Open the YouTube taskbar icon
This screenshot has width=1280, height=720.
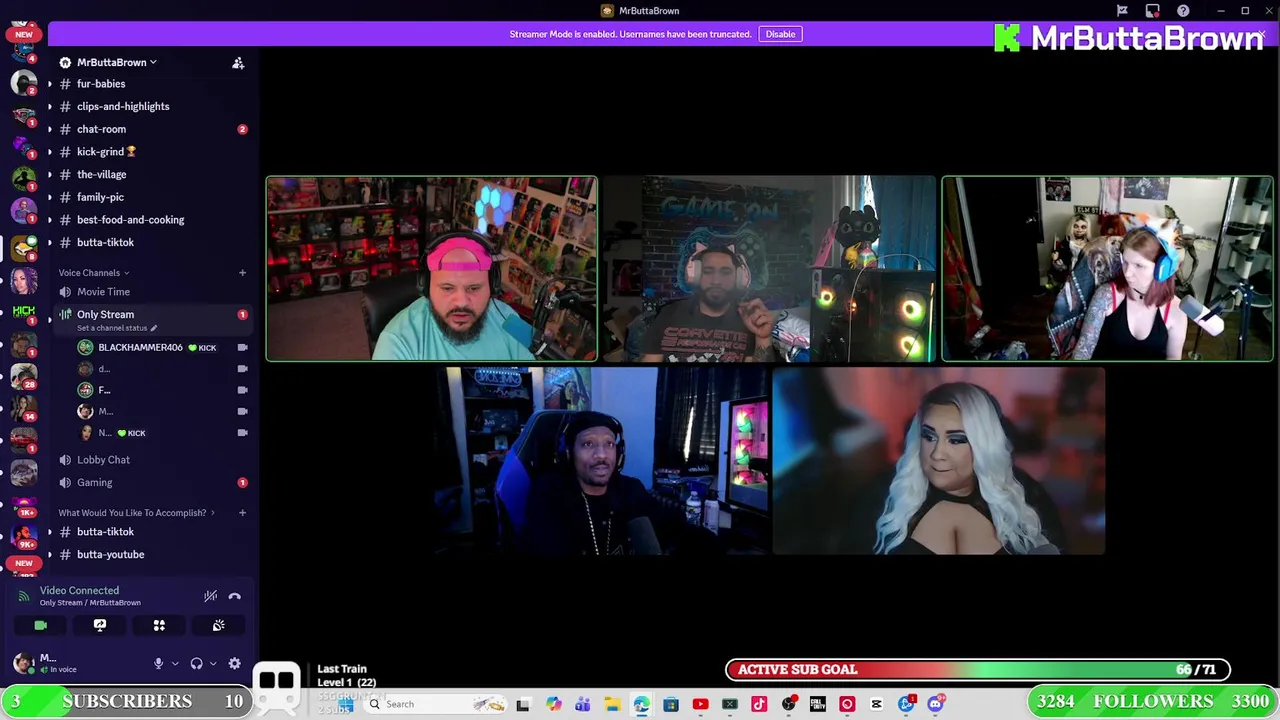pos(700,704)
